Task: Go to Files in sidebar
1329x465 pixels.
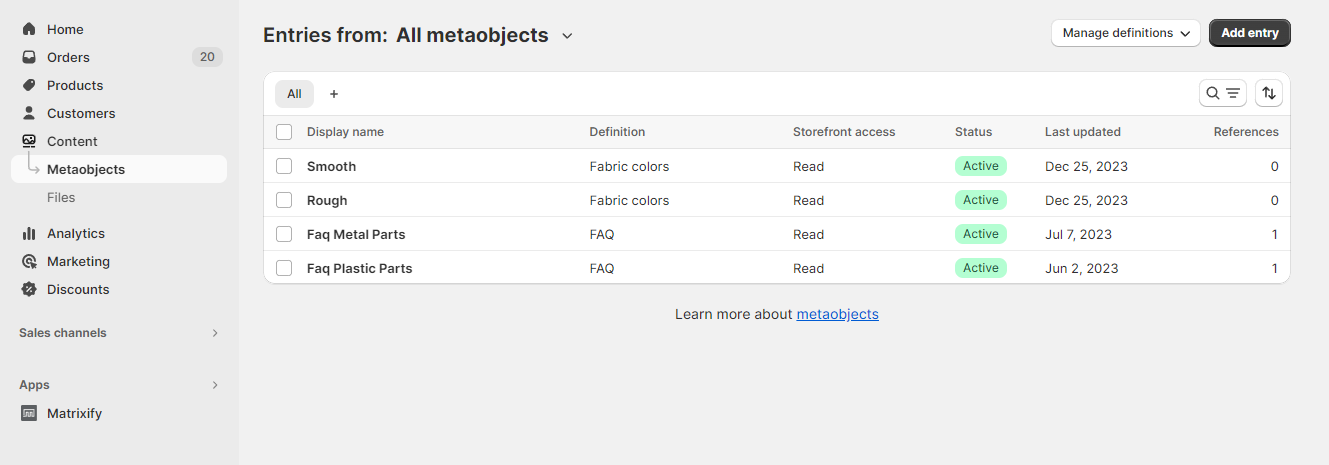Action: click(x=61, y=197)
